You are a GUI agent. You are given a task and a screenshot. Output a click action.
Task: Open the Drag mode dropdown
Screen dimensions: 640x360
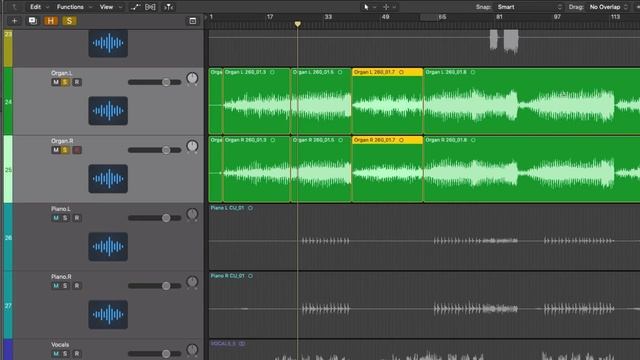point(608,7)
